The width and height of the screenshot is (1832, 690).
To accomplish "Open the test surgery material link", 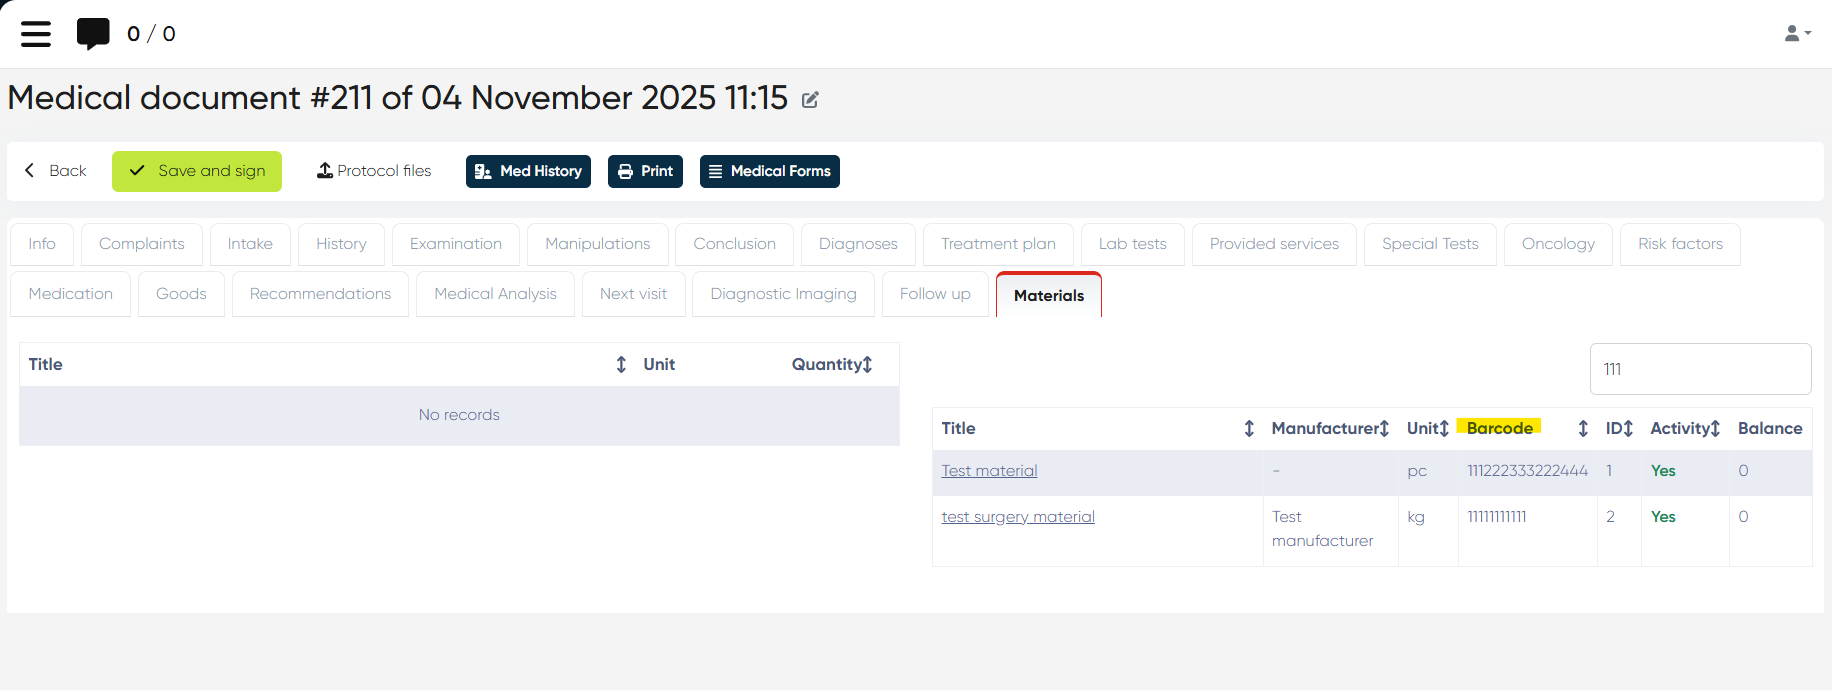I will coord(1018,517).
